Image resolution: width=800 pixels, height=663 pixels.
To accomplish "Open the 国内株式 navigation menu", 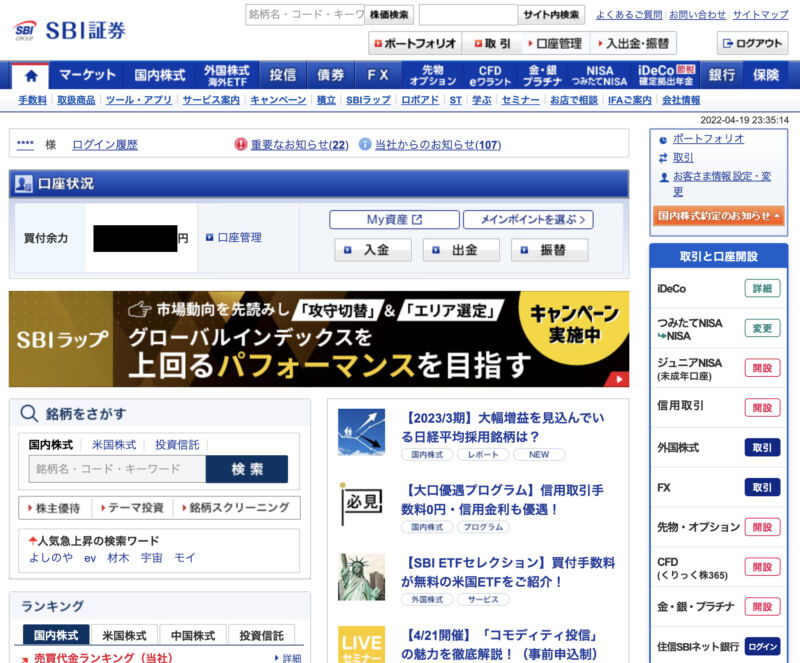I will point(160,75).
